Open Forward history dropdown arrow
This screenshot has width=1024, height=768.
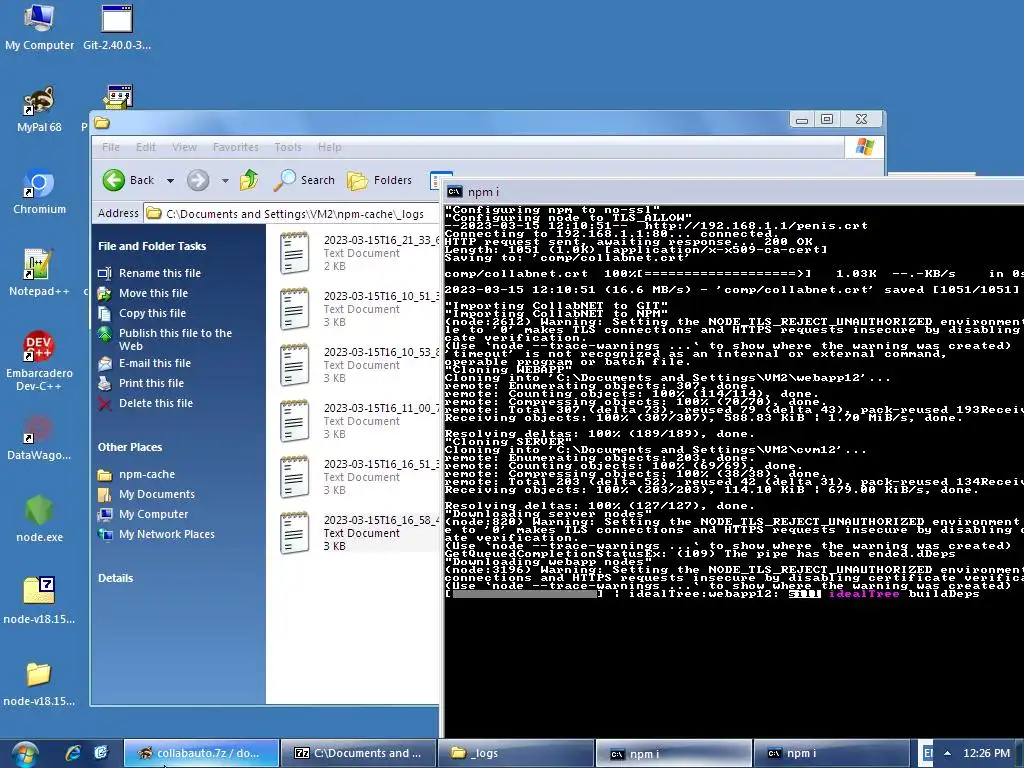pos(225,180)
